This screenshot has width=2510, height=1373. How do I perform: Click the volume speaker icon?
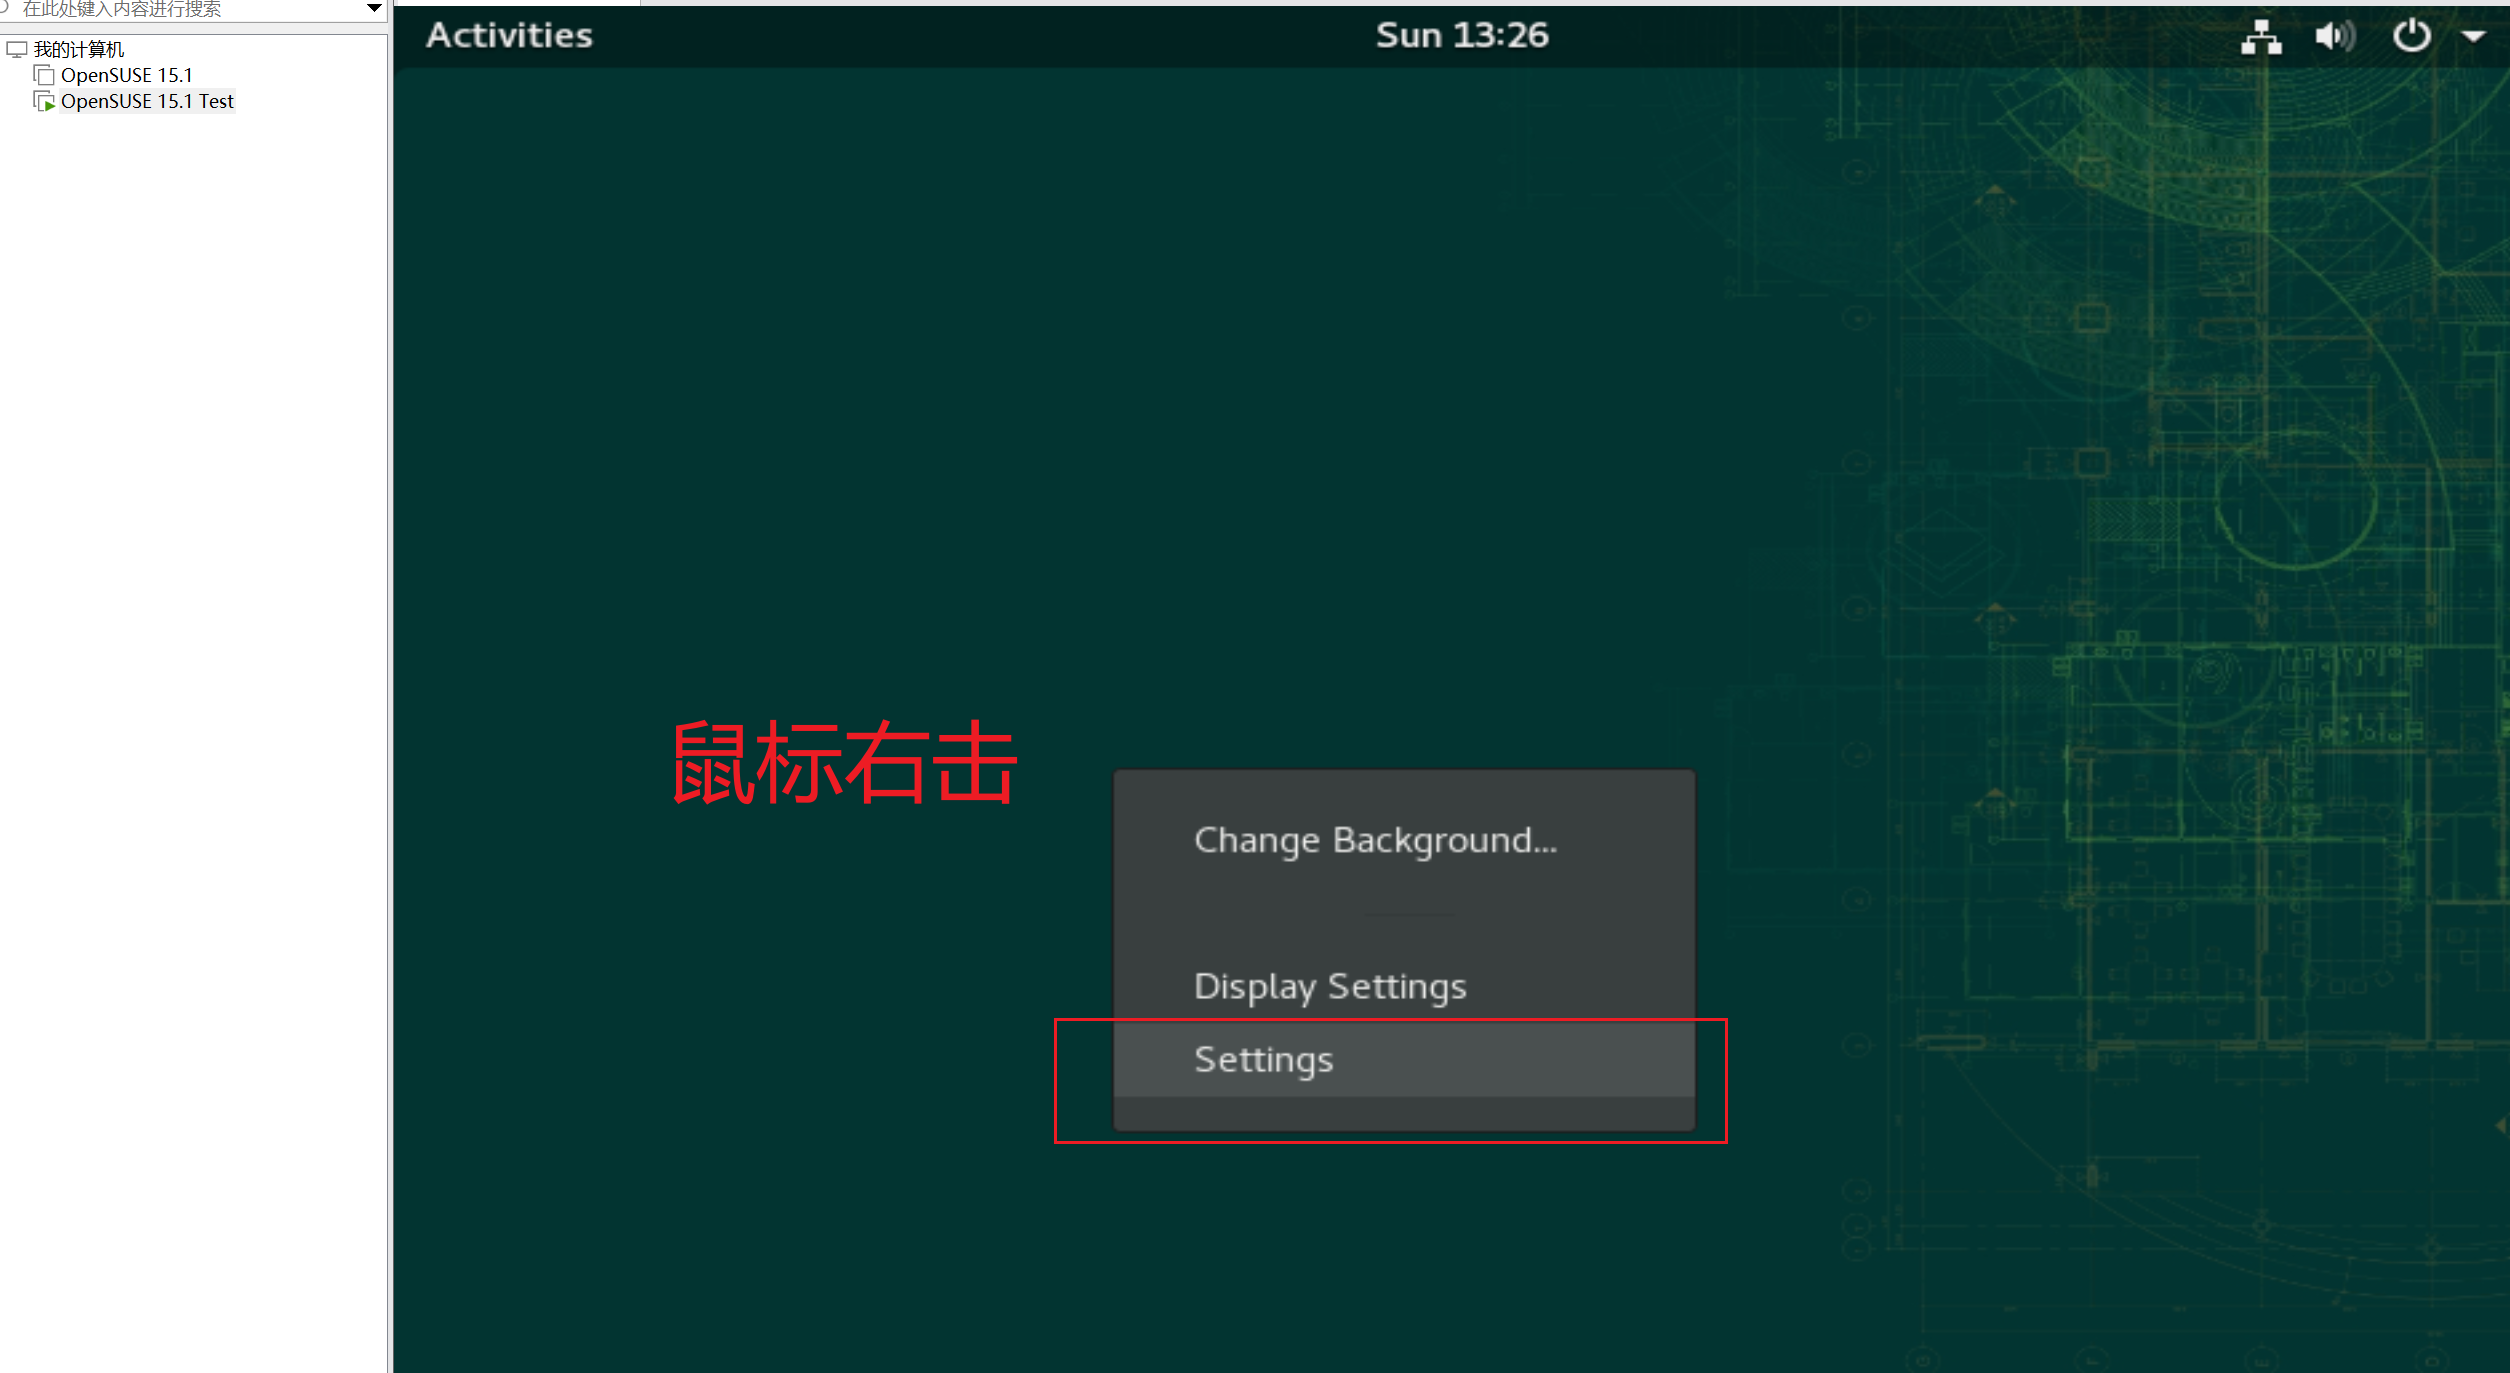pos(2334,37)
